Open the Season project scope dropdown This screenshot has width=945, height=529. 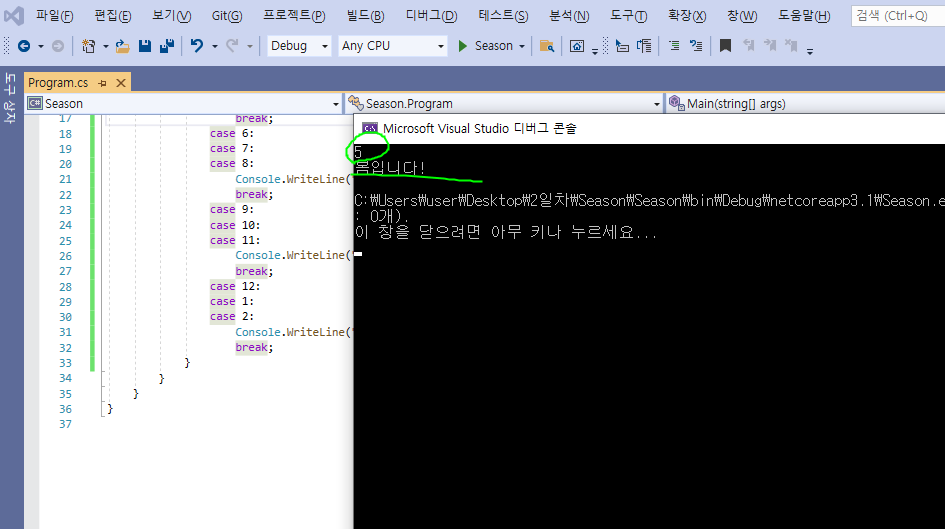tap(184, 104)
